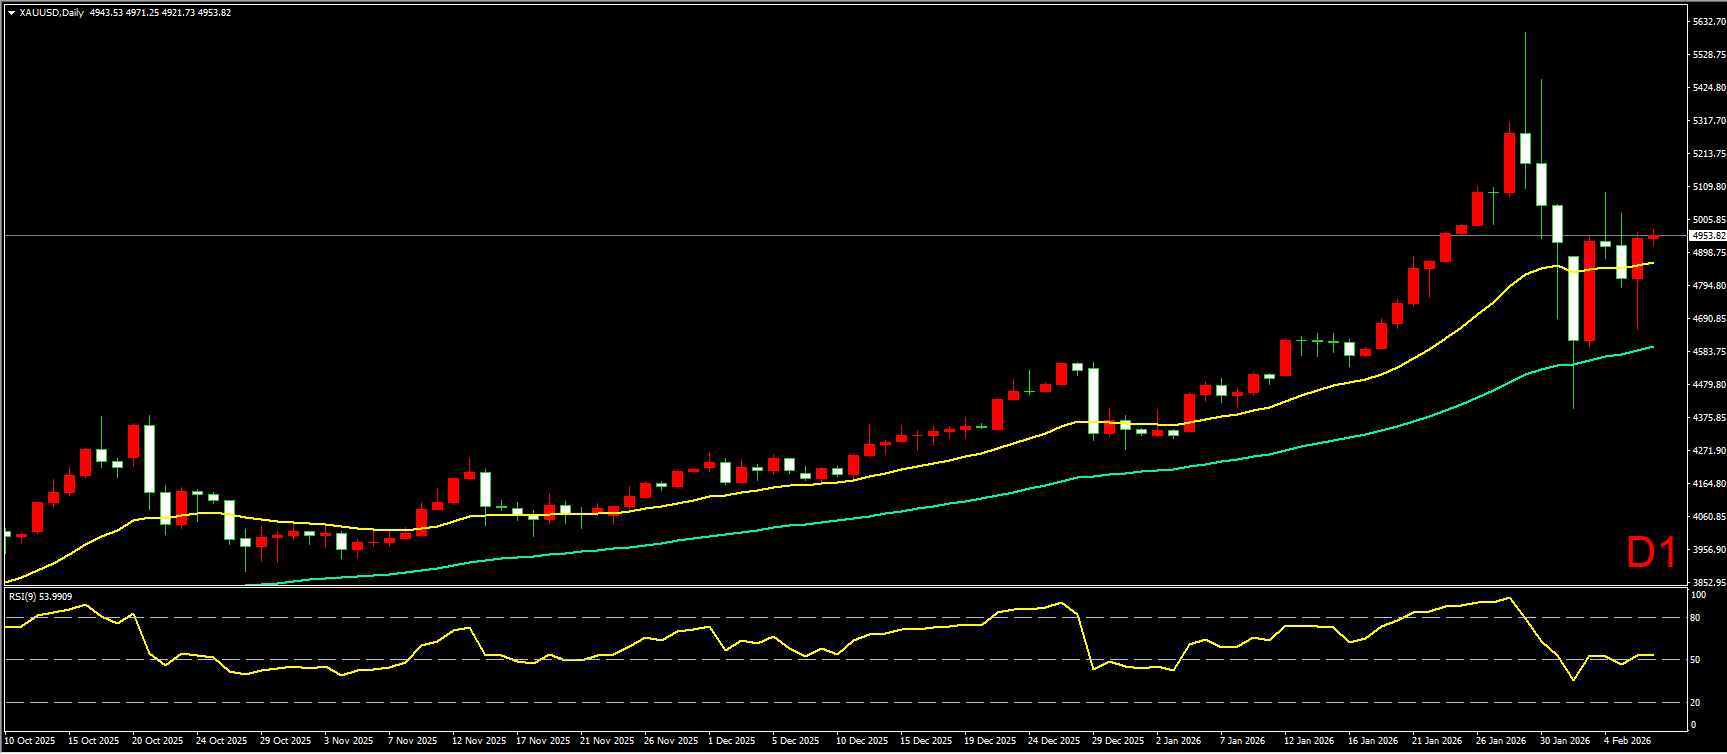
Task: Click the RSI(9) 53.9909 indicator label
Action: pyautogui.click(x=40, y=596)
